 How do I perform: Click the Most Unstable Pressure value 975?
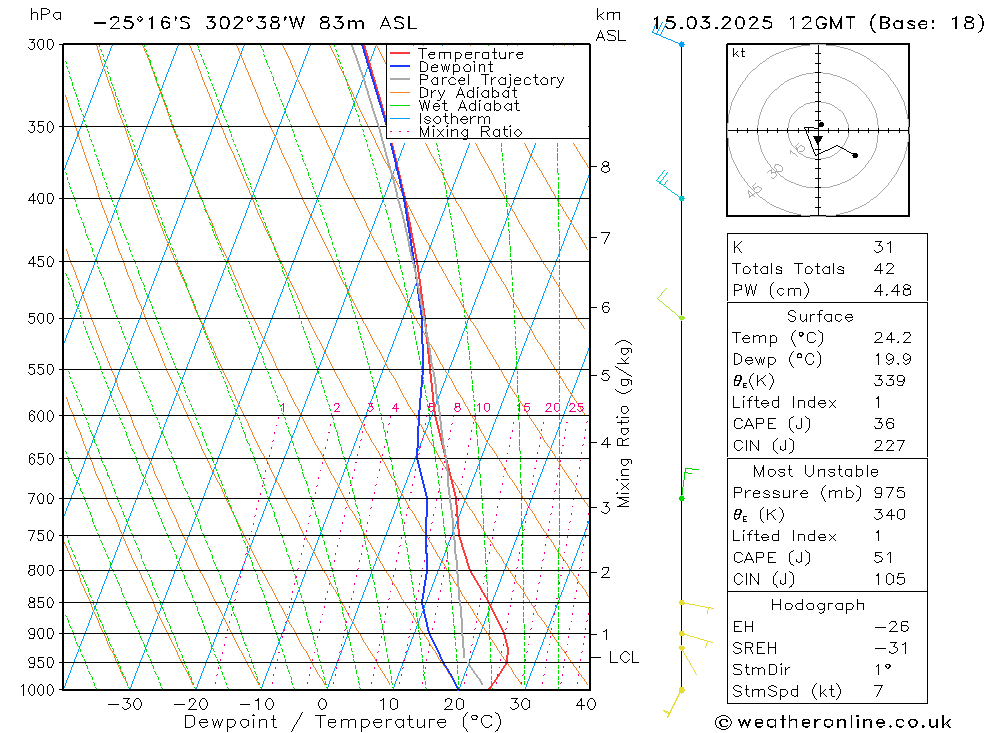tap(889, 493)
